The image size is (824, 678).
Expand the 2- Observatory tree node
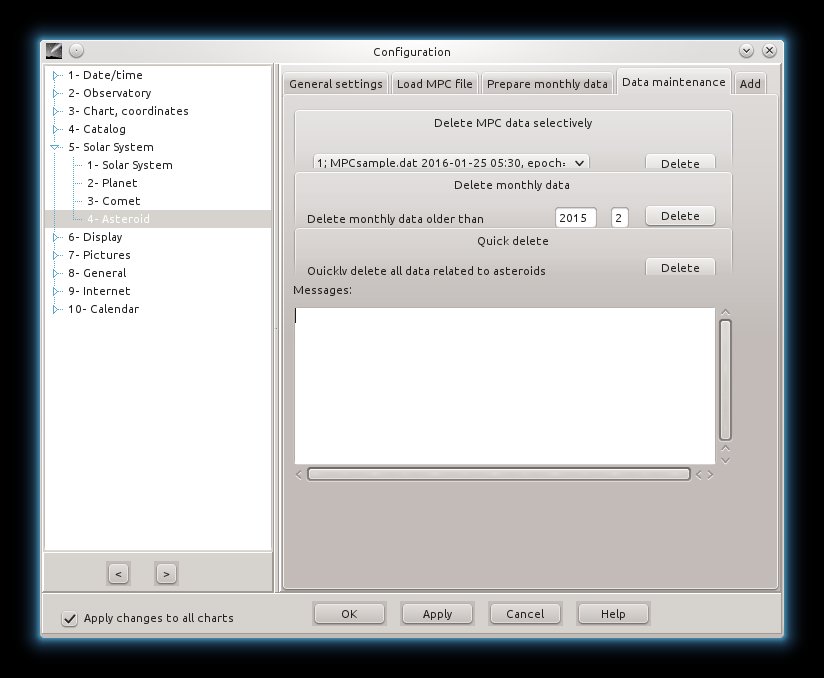click(56, 94)
